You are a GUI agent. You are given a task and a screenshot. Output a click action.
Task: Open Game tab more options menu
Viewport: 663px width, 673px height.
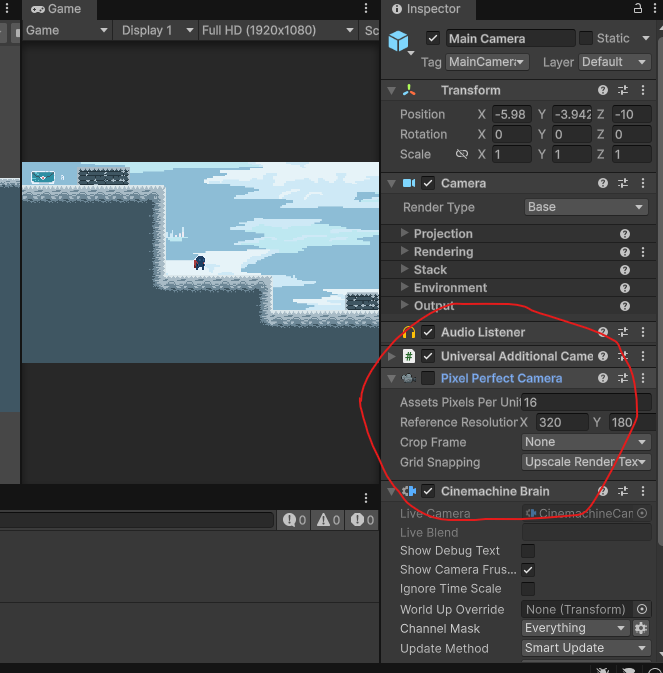tap(366, 8)
